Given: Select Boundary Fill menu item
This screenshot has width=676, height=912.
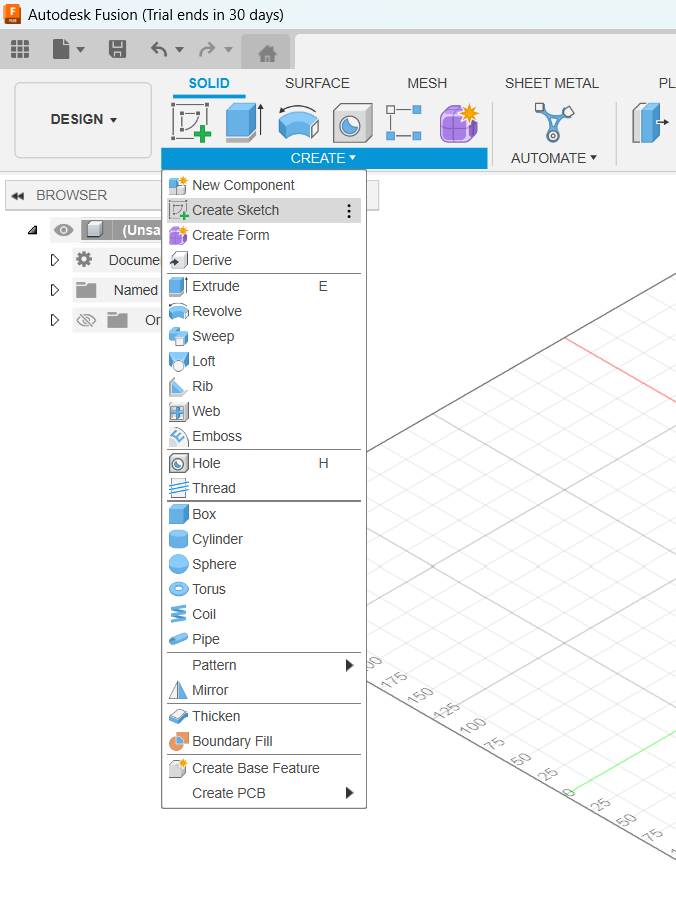Looking at the screenshot, I should [264, 741].
